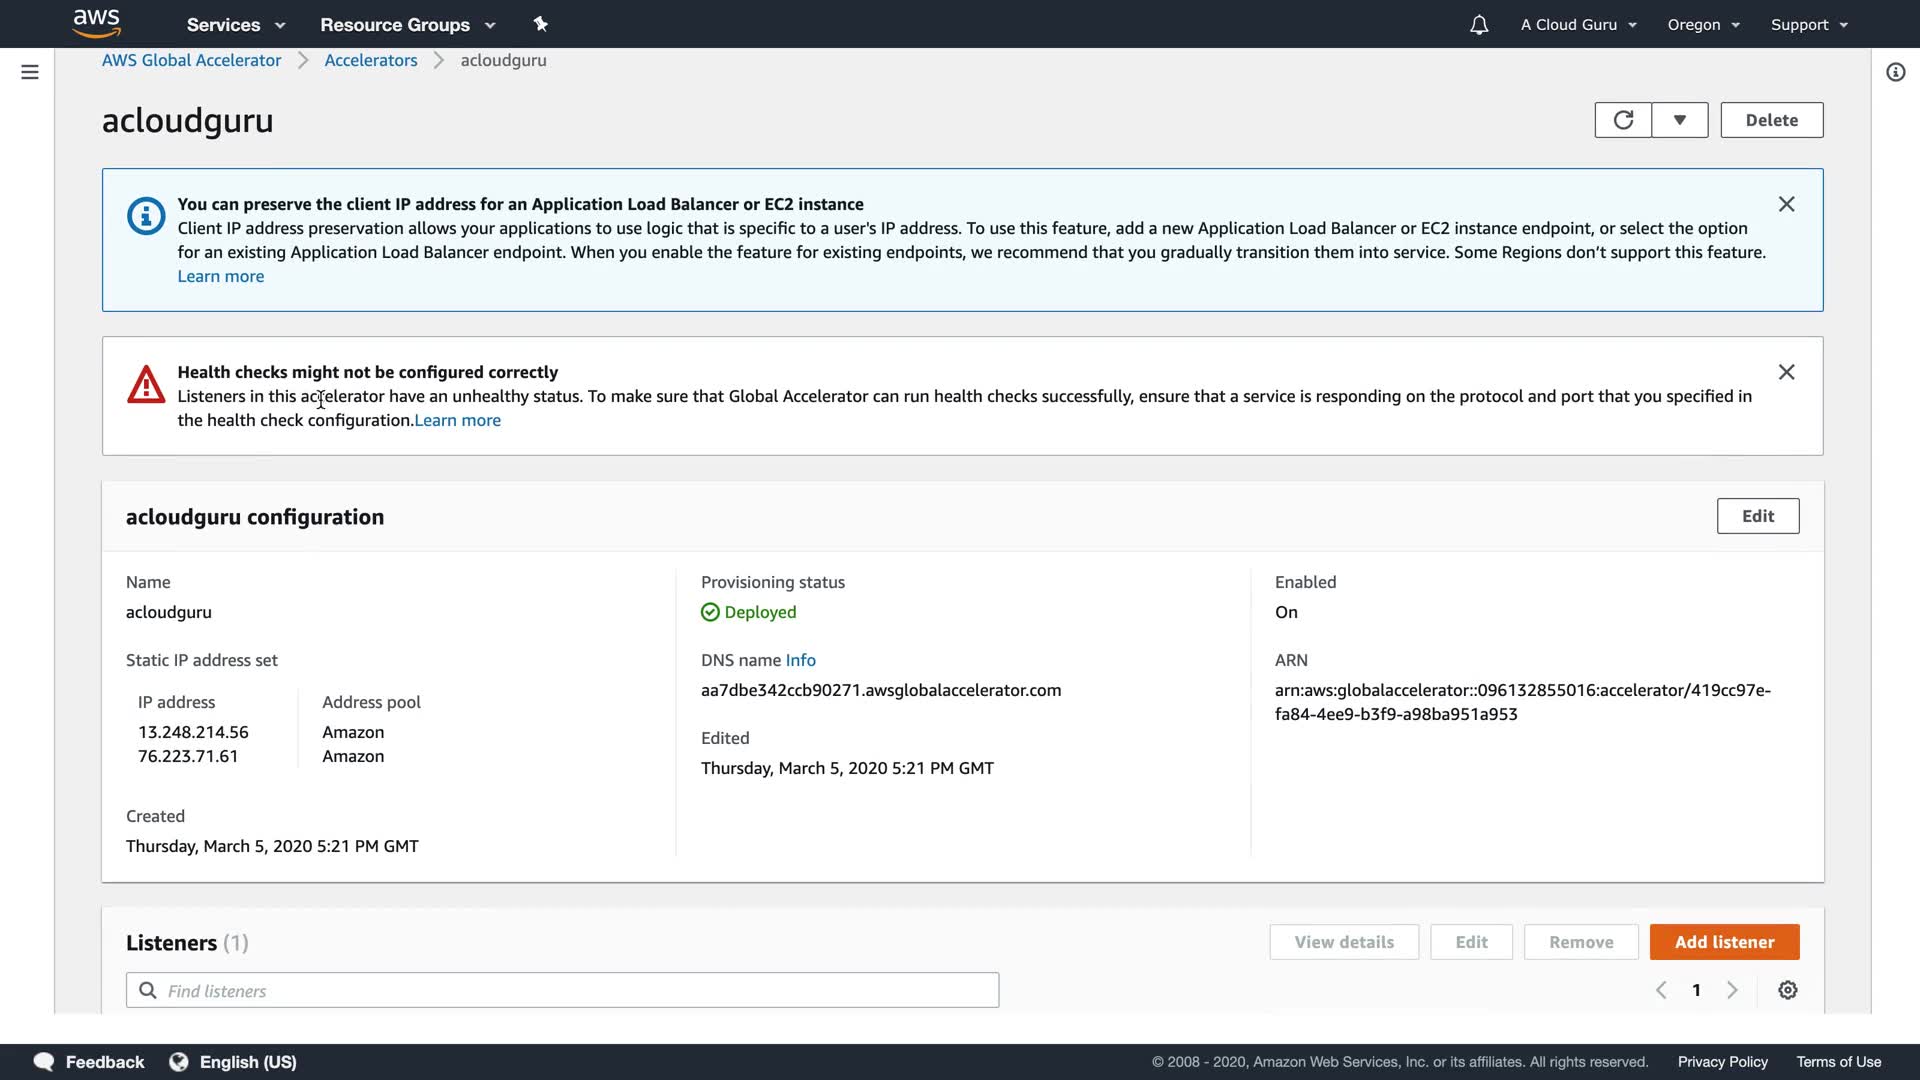The height and width of the screenshot is (1080, 1920).
Task: Click the Find listeners search field
Action: [562, 990]
